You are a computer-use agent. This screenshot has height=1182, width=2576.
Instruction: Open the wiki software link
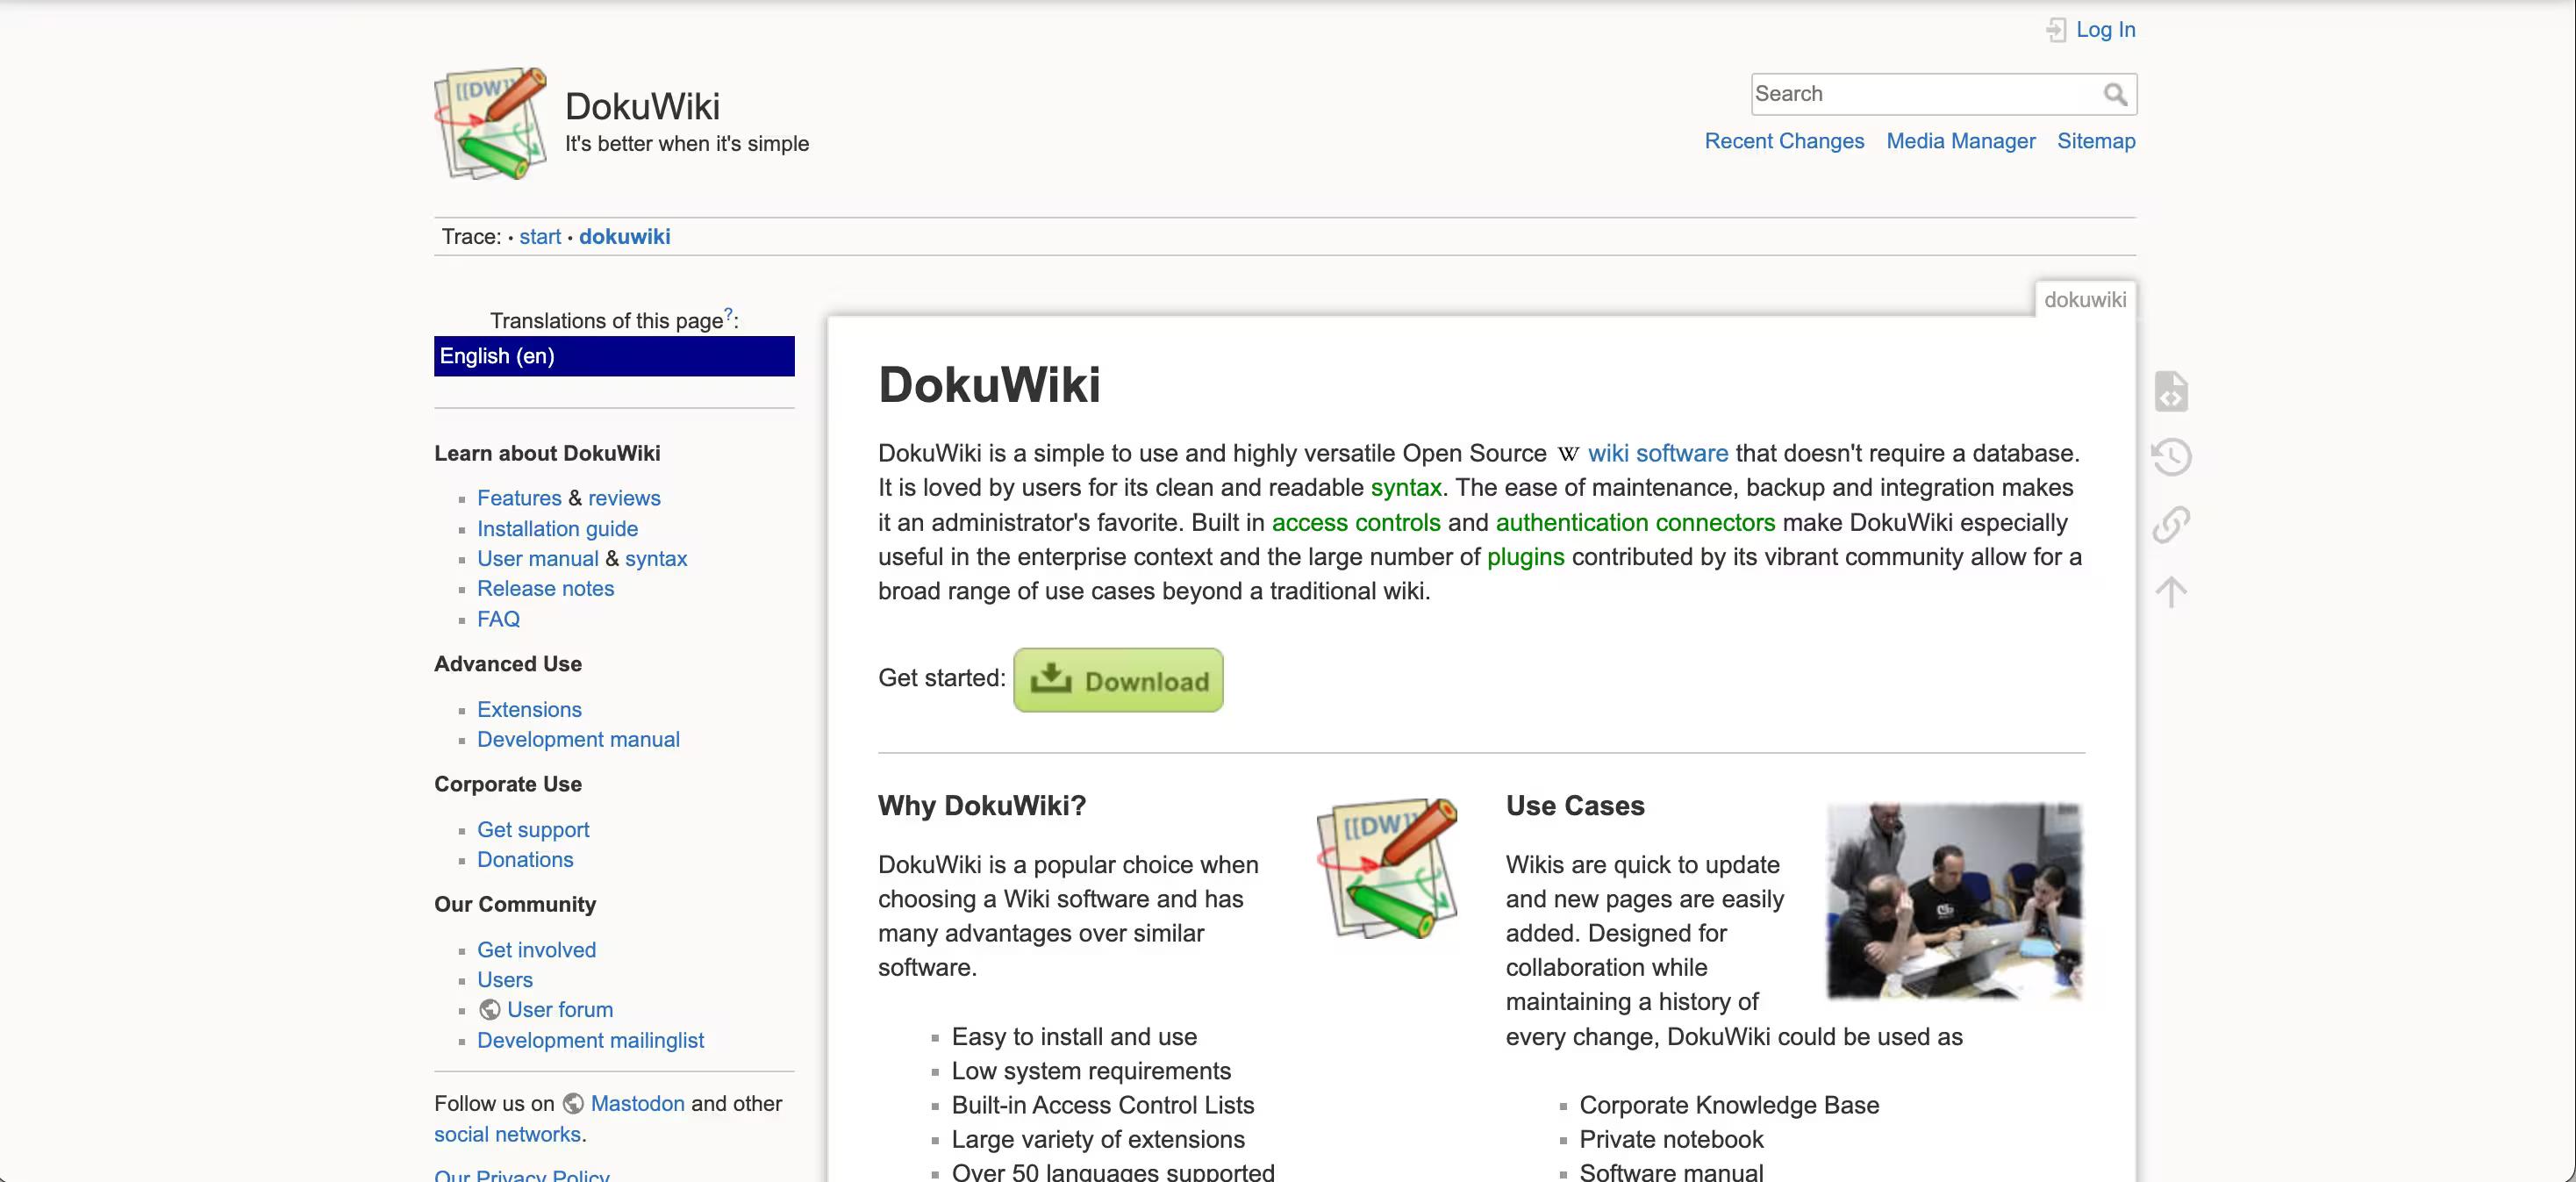click(x=1658, y=454)
